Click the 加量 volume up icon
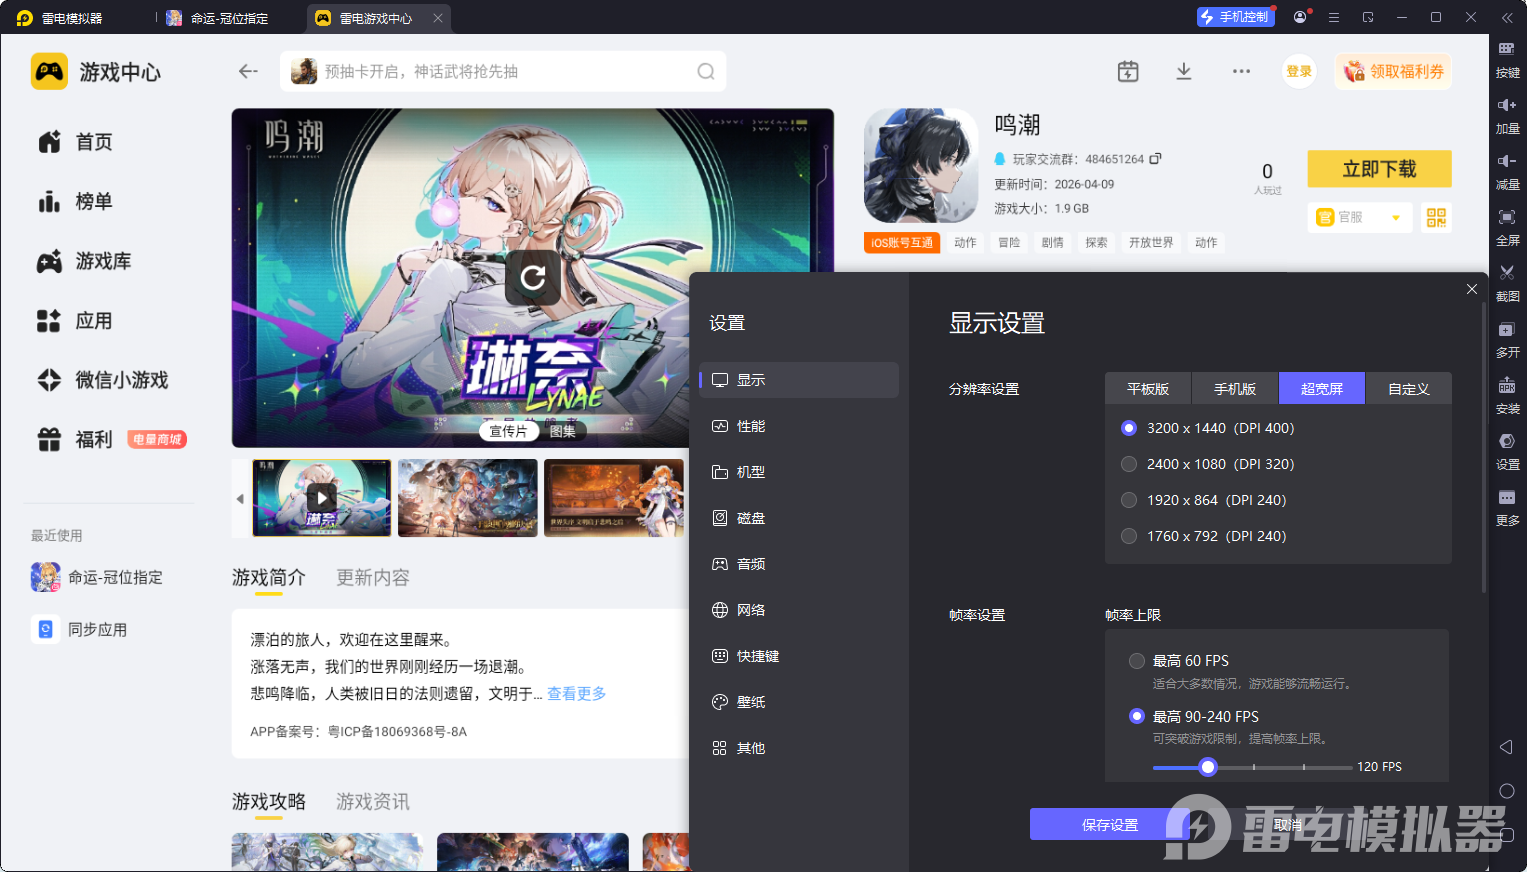Screen dimensions: 1527x872 click(1507, 105)
